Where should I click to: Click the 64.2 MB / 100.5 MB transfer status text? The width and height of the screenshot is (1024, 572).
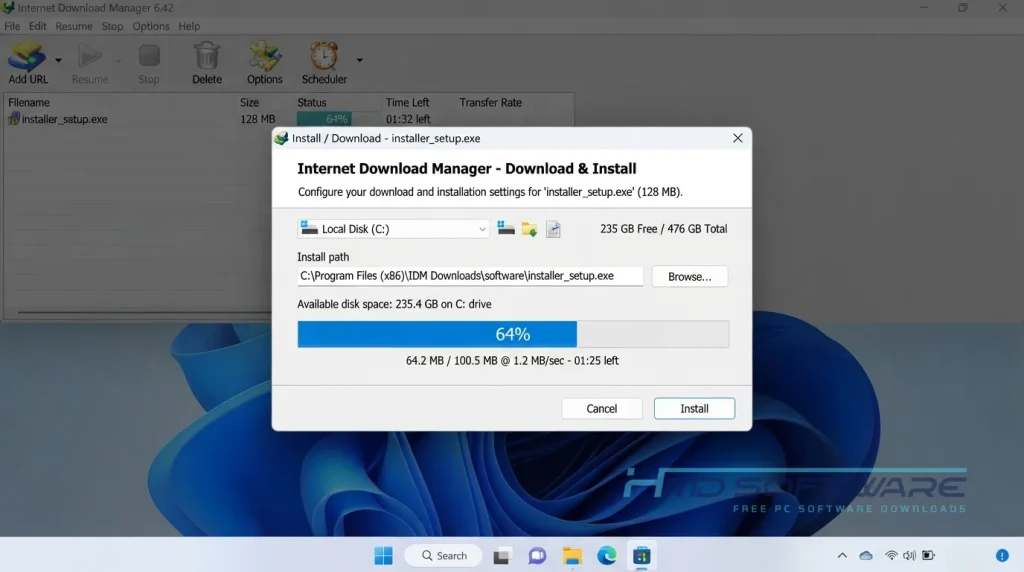point(512,360)
